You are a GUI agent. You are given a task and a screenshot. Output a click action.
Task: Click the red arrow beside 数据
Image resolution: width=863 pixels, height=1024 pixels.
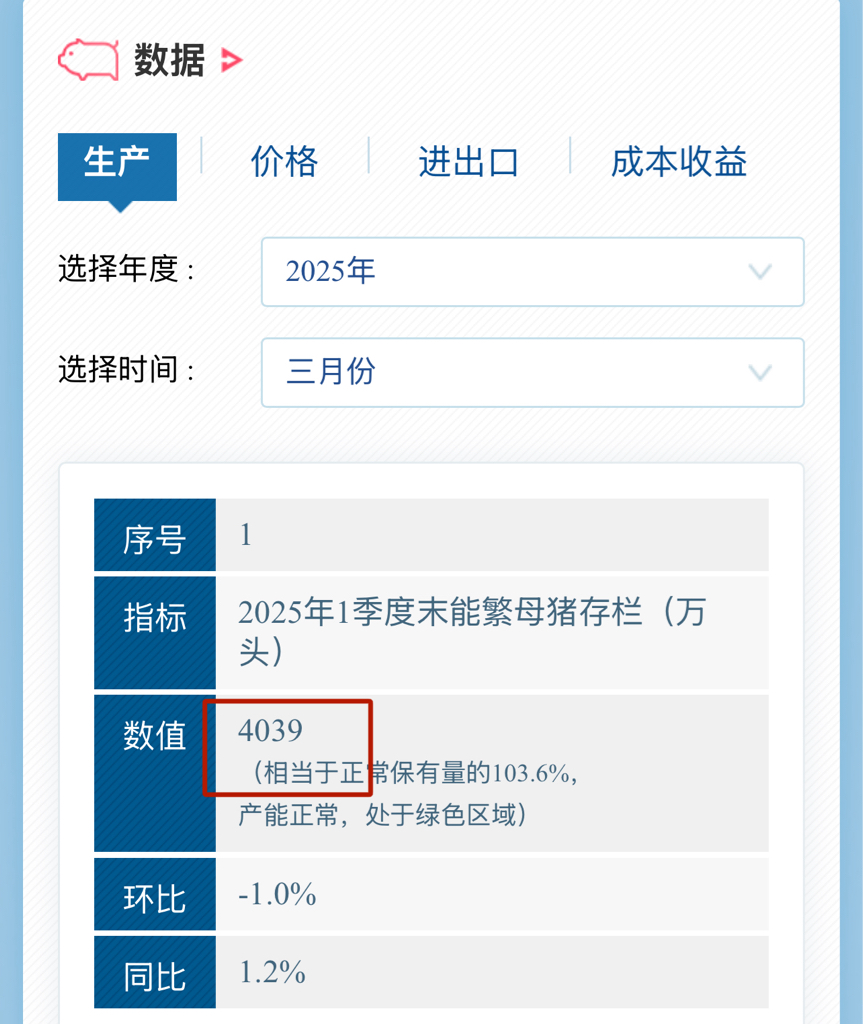point(232,60)
